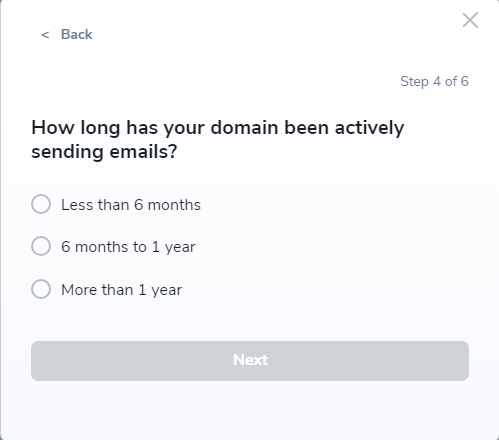Click the More than 1 year label text
Image resolution: width=499 pixels, height=440 pixels.
[x=122, y=290]
